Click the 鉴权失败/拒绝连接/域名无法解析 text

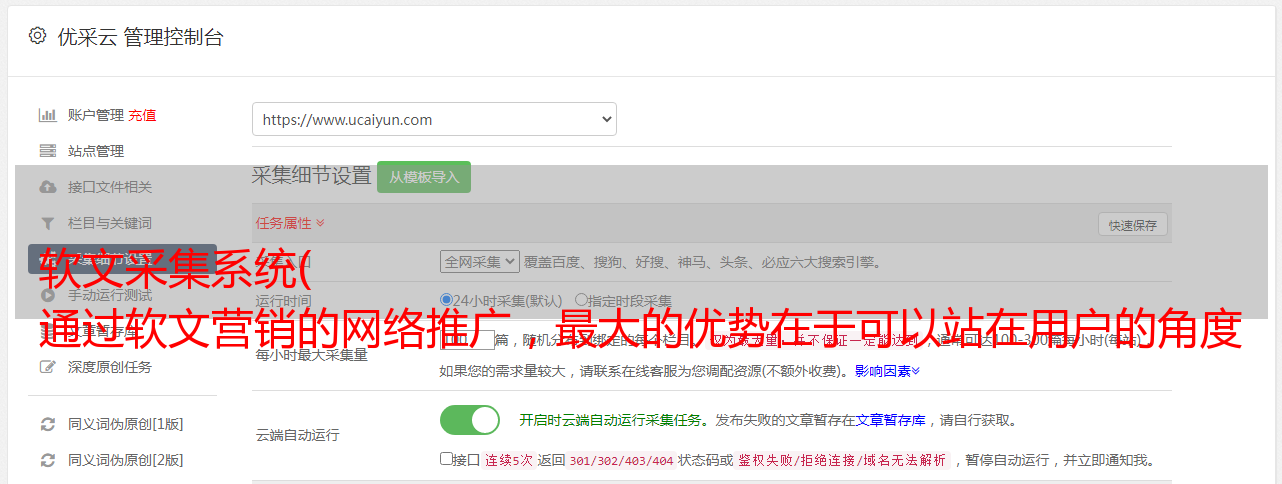click(x=842, y=460)
